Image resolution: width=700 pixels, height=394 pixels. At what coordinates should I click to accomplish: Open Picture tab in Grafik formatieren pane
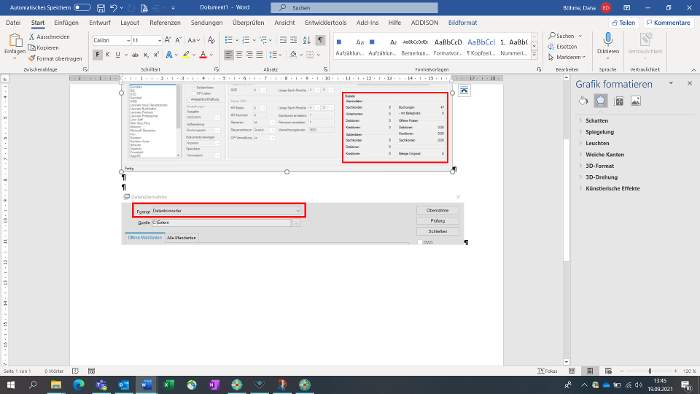636,101
